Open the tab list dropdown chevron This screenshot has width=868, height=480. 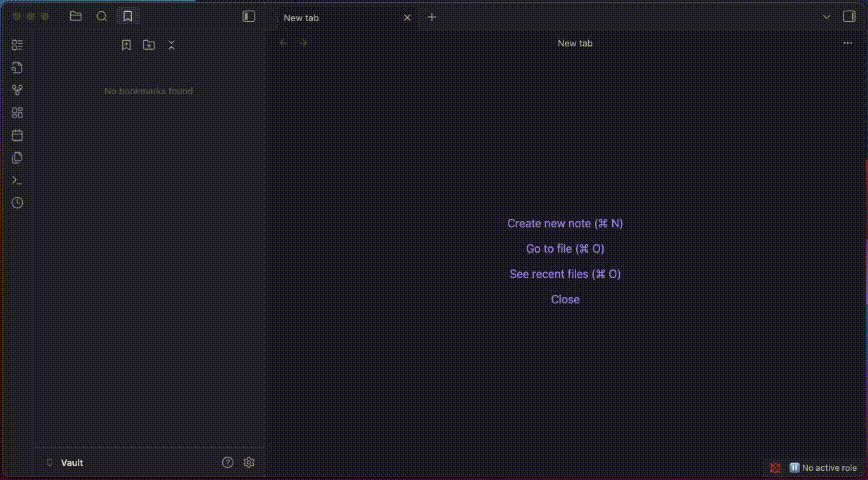click(x=826, y=17)
